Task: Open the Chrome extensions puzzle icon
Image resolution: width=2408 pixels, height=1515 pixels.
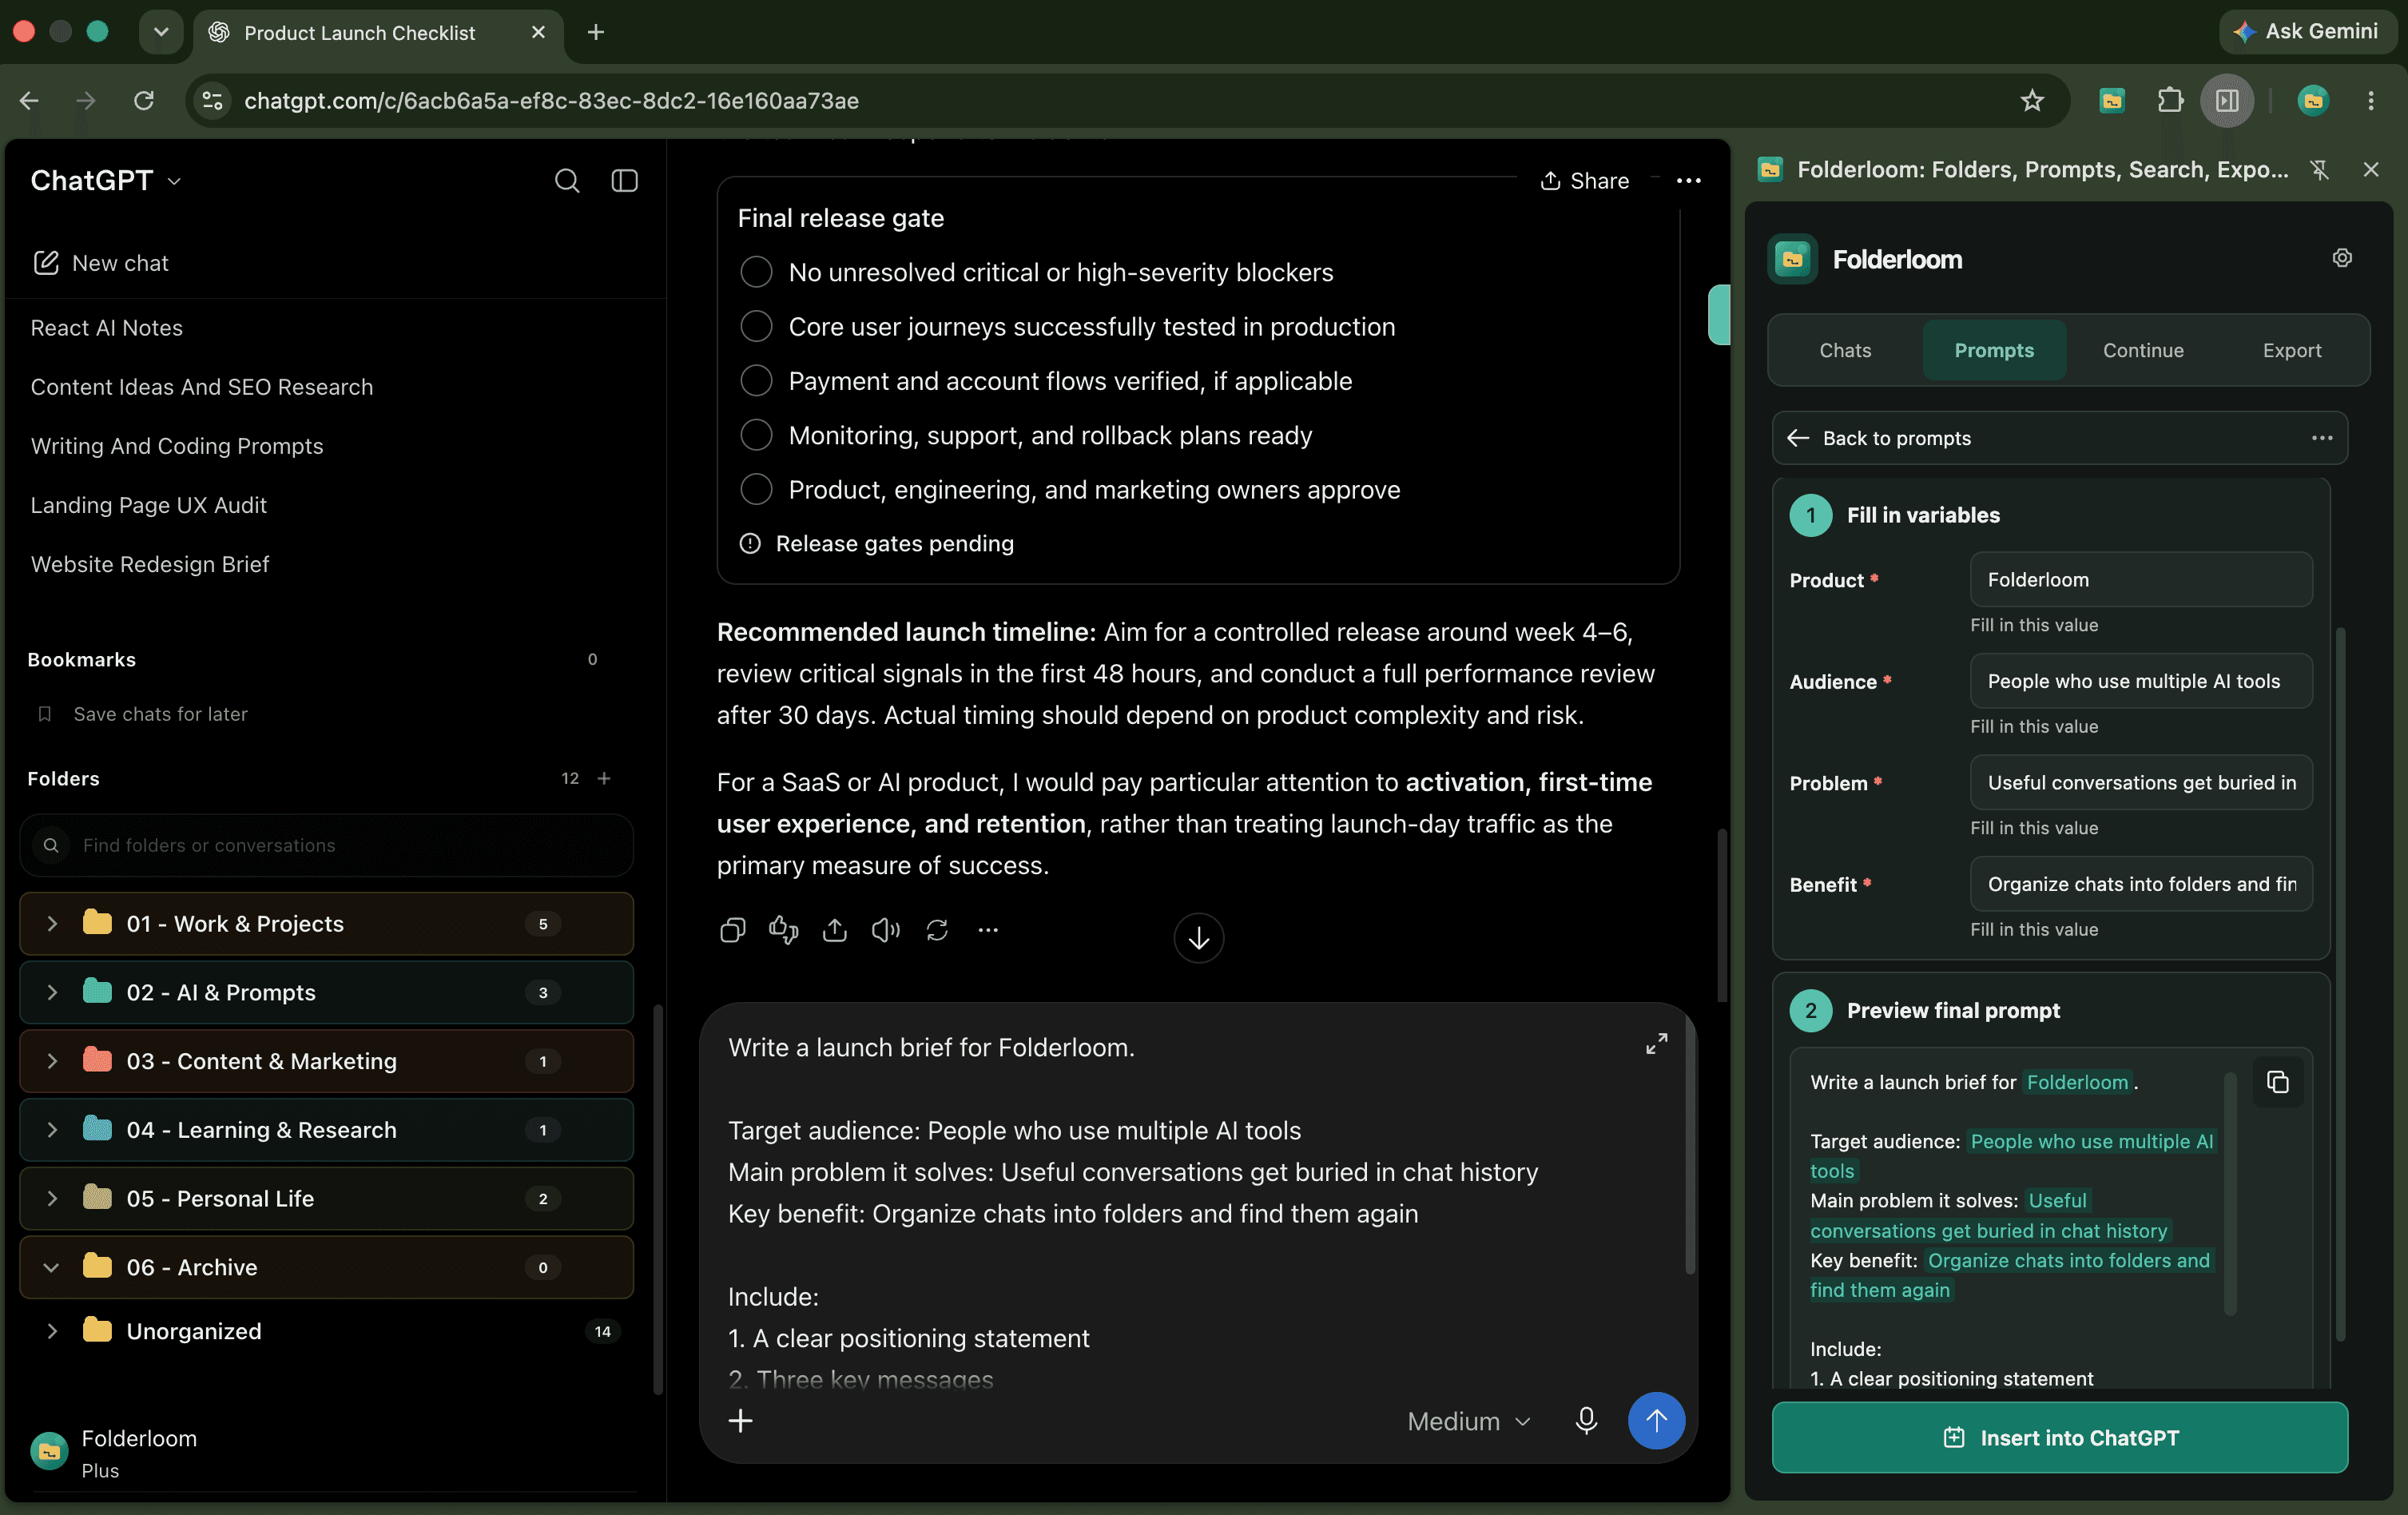Action: (2169, 100)
